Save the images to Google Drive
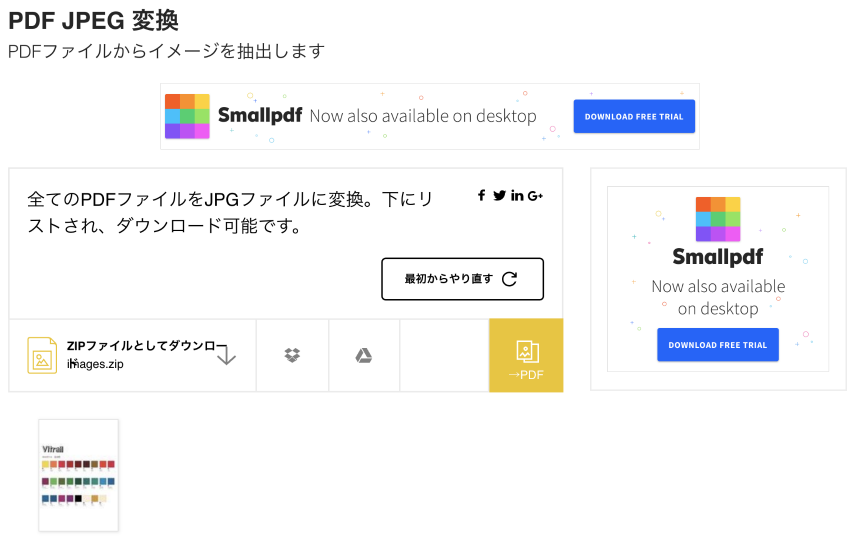858x541 pixels. coord(364,355)
